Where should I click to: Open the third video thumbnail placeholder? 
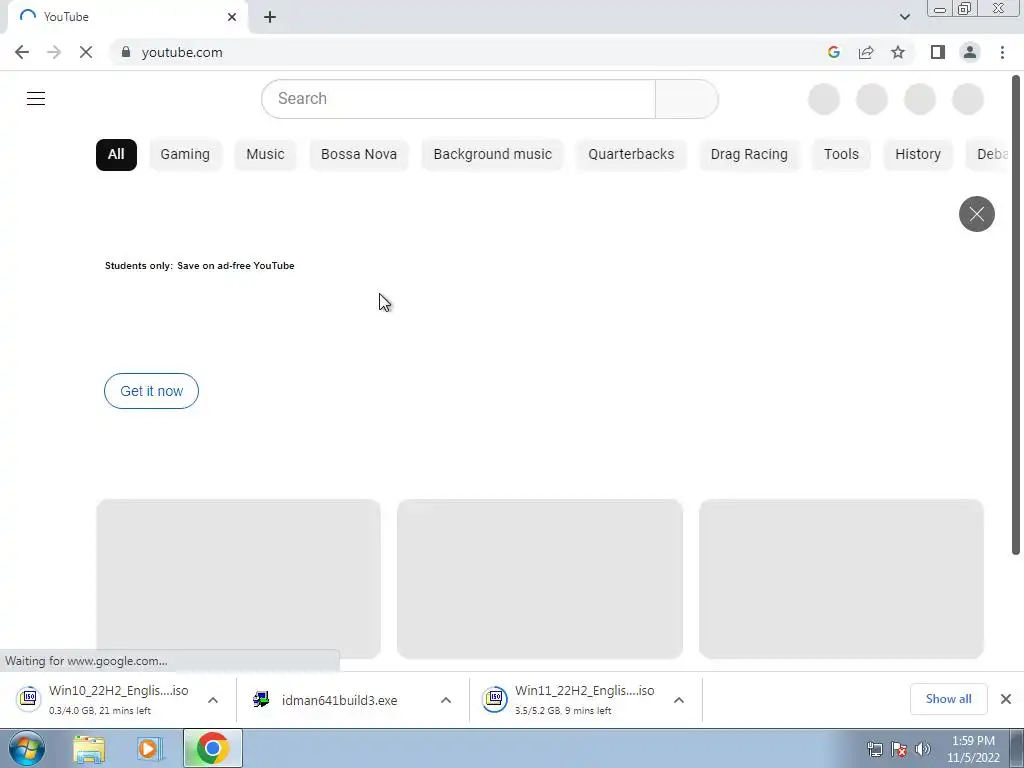[x=841, y=579]
